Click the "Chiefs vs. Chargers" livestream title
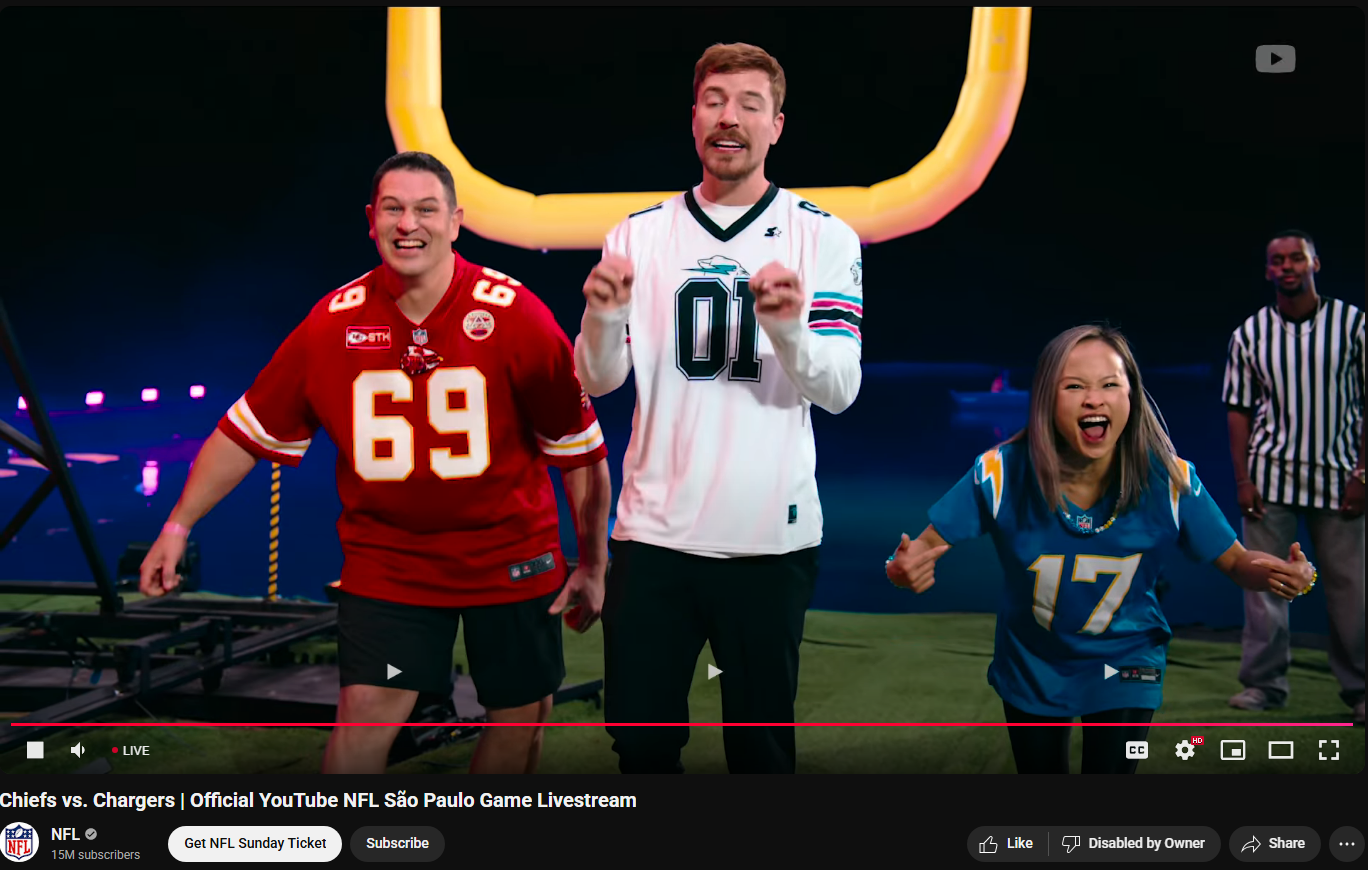 (318, 800)
